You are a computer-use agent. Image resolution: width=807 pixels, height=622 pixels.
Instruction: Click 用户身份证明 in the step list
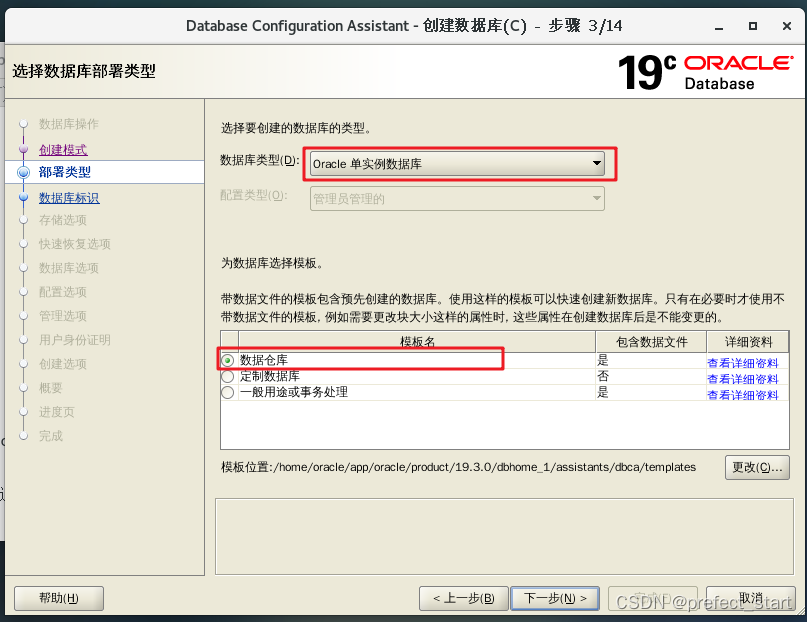tap(75, 340)
